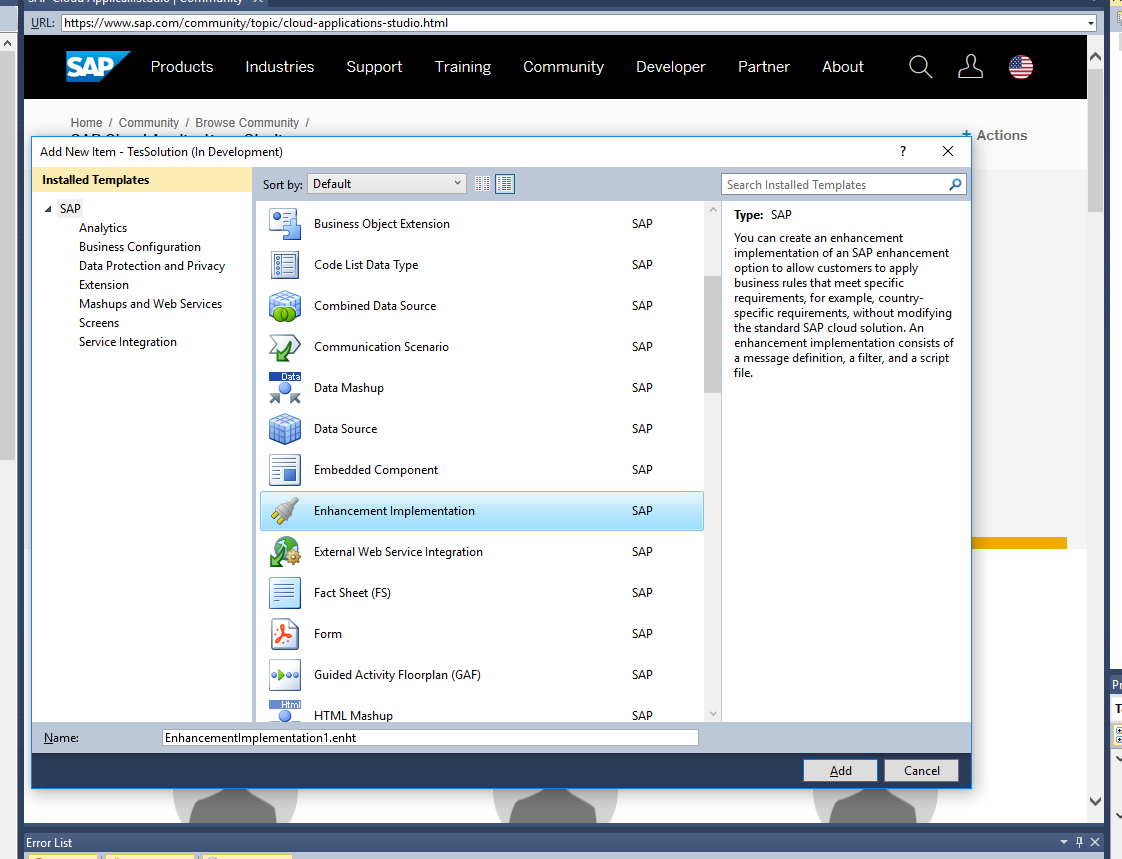Click the template list scroll down arrow
This screenshot has width=1122, height=859.
pyautogui.click(x=713, y=714)
